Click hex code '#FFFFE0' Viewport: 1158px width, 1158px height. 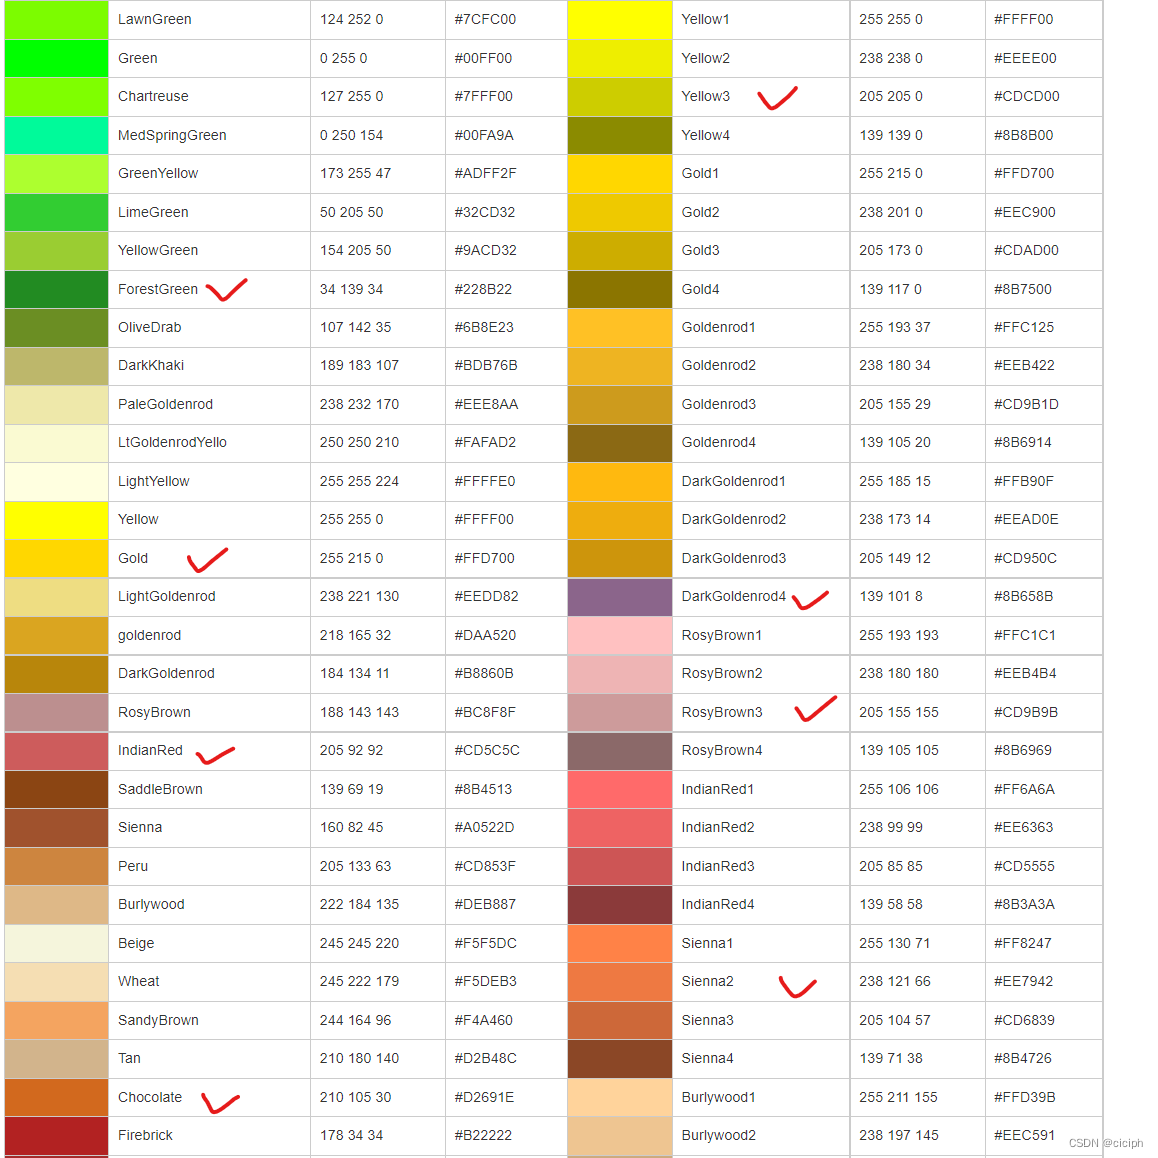click(484, 481)
